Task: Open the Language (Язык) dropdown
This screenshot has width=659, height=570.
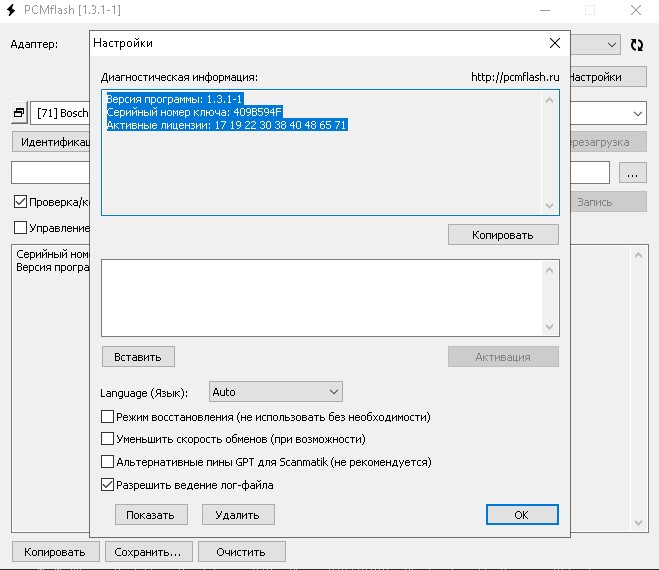Action: coord(276,392)
